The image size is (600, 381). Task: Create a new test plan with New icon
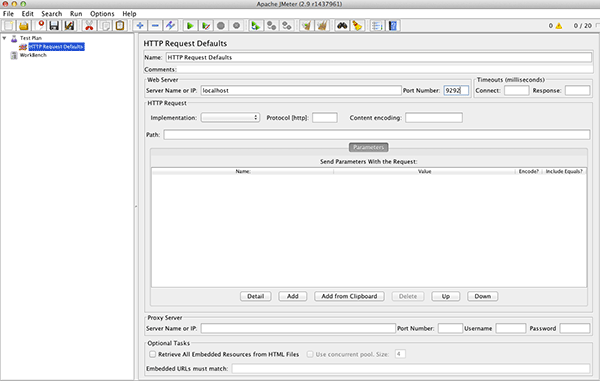pyautogui.click(x=9, y=26)
